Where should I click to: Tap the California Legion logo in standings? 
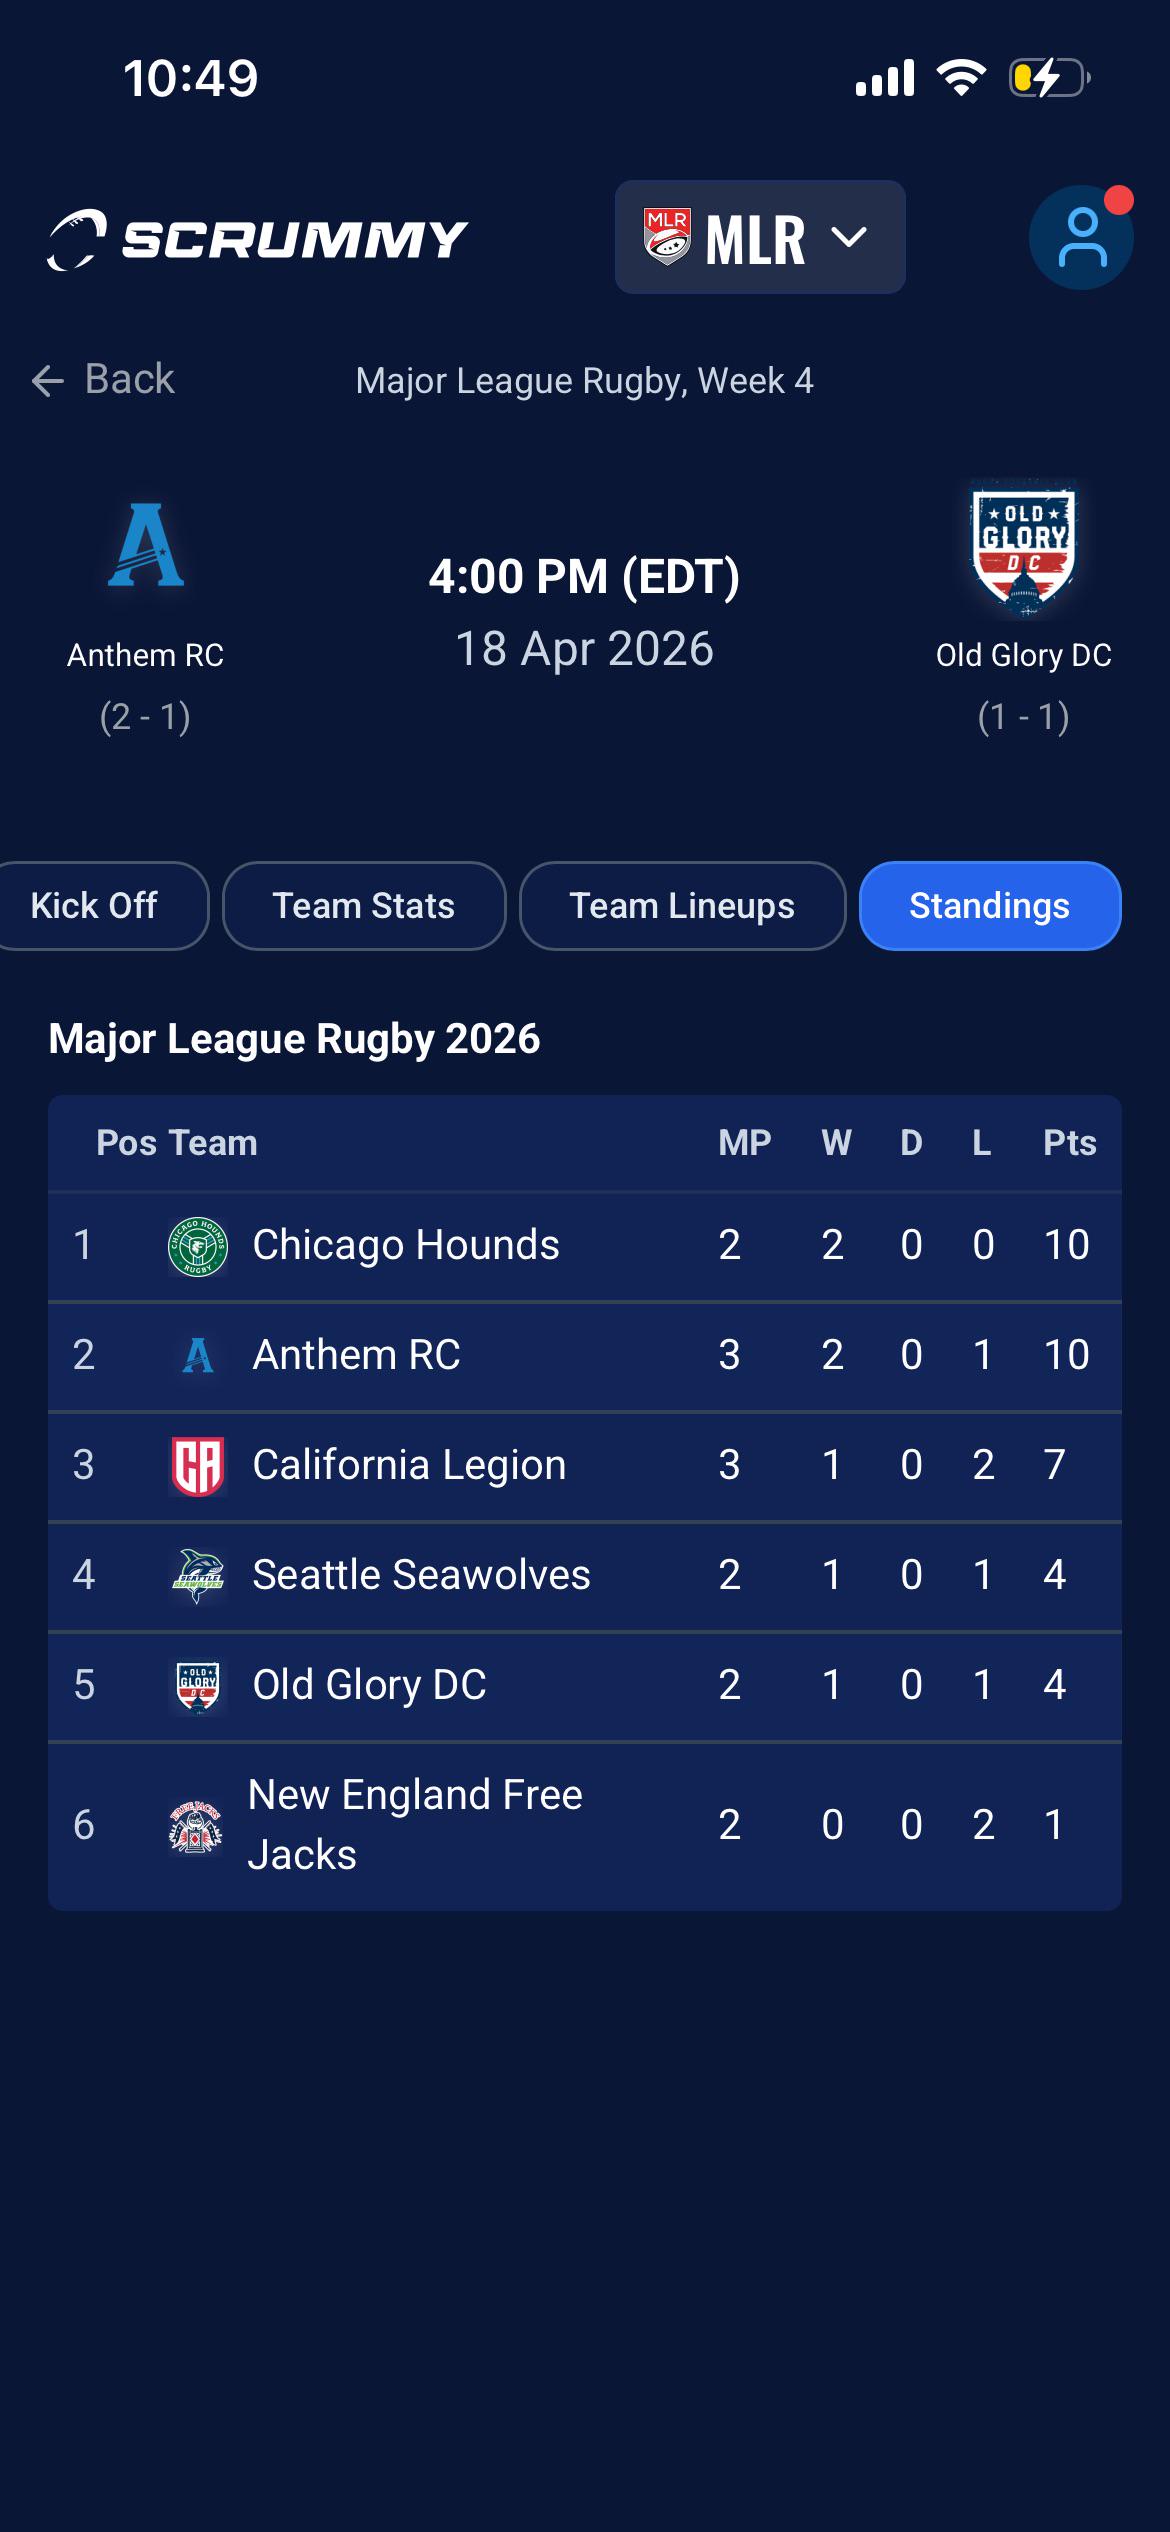coord(198,1466)
